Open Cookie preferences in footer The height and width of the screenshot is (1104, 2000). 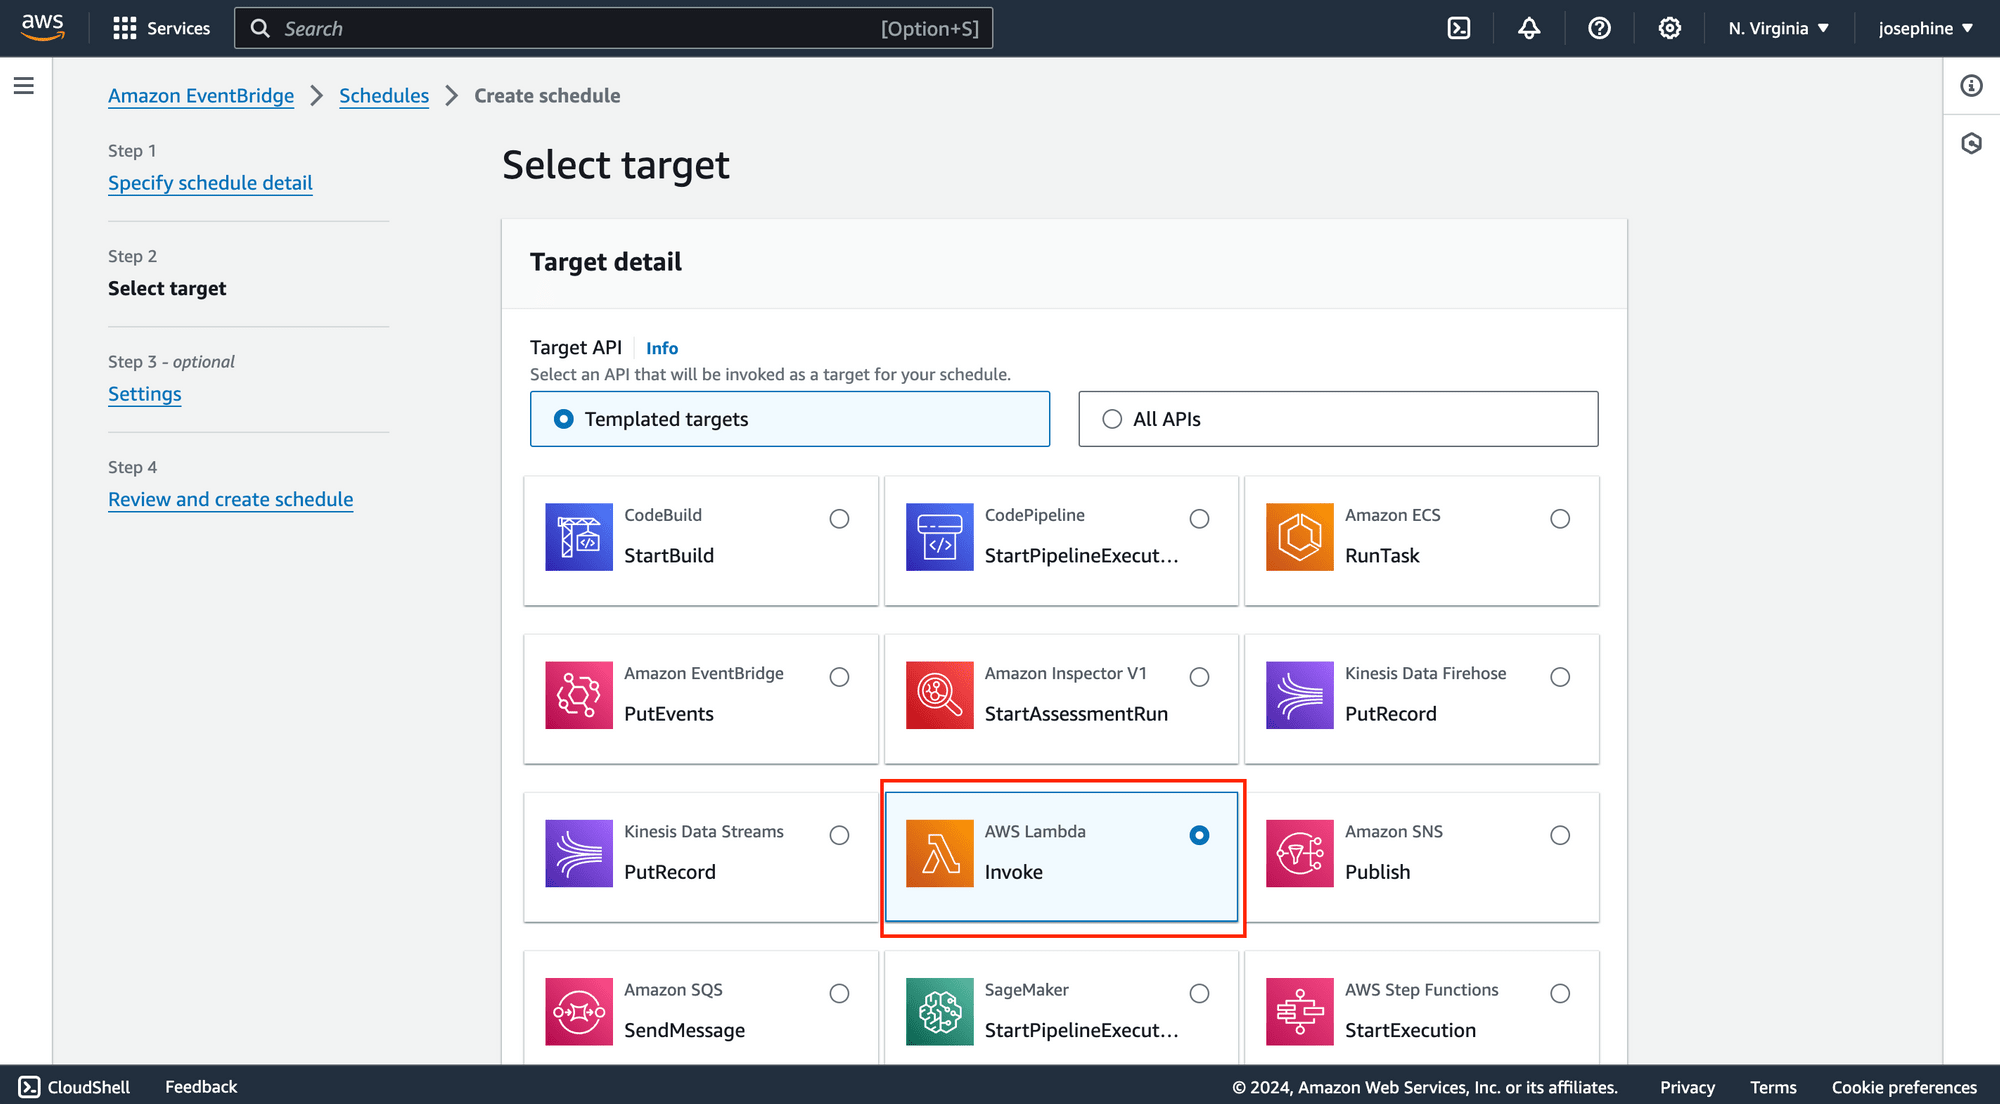coord(1904,1087)
